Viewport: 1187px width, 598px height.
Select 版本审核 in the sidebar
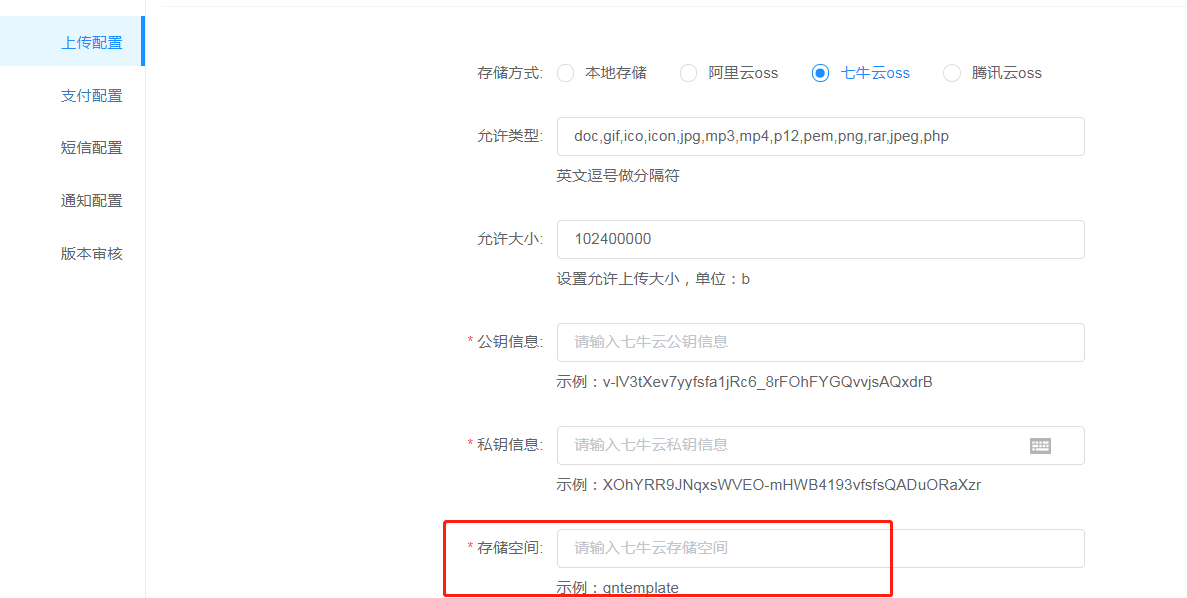pyautogui.click(x=91, y=254)
